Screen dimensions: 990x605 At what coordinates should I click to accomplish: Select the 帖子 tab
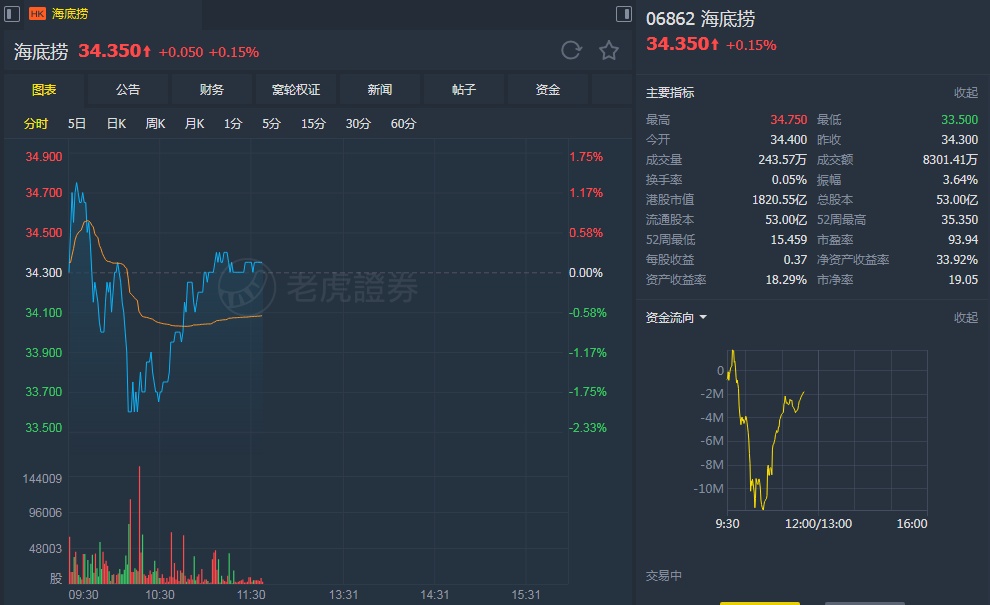point(464,90)
